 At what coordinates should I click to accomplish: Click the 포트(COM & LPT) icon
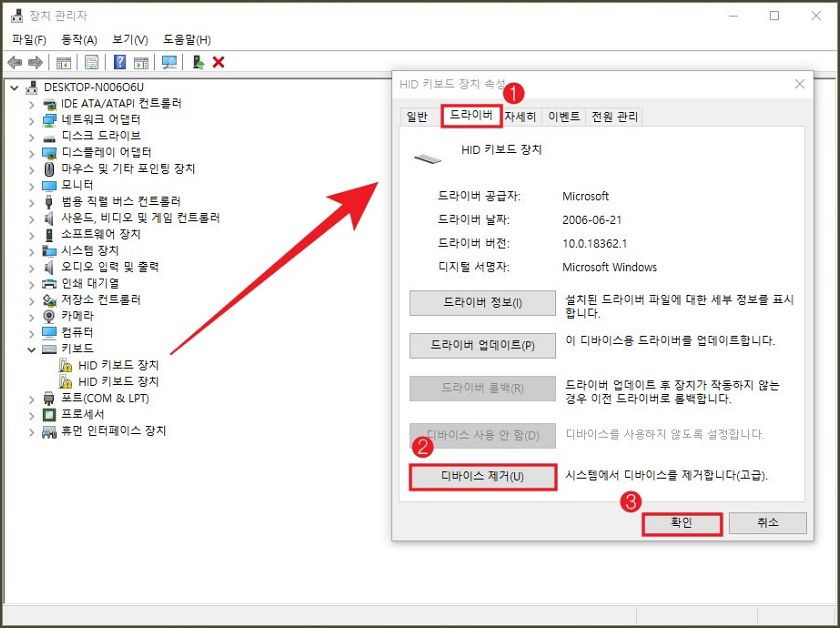coord(49,398)
